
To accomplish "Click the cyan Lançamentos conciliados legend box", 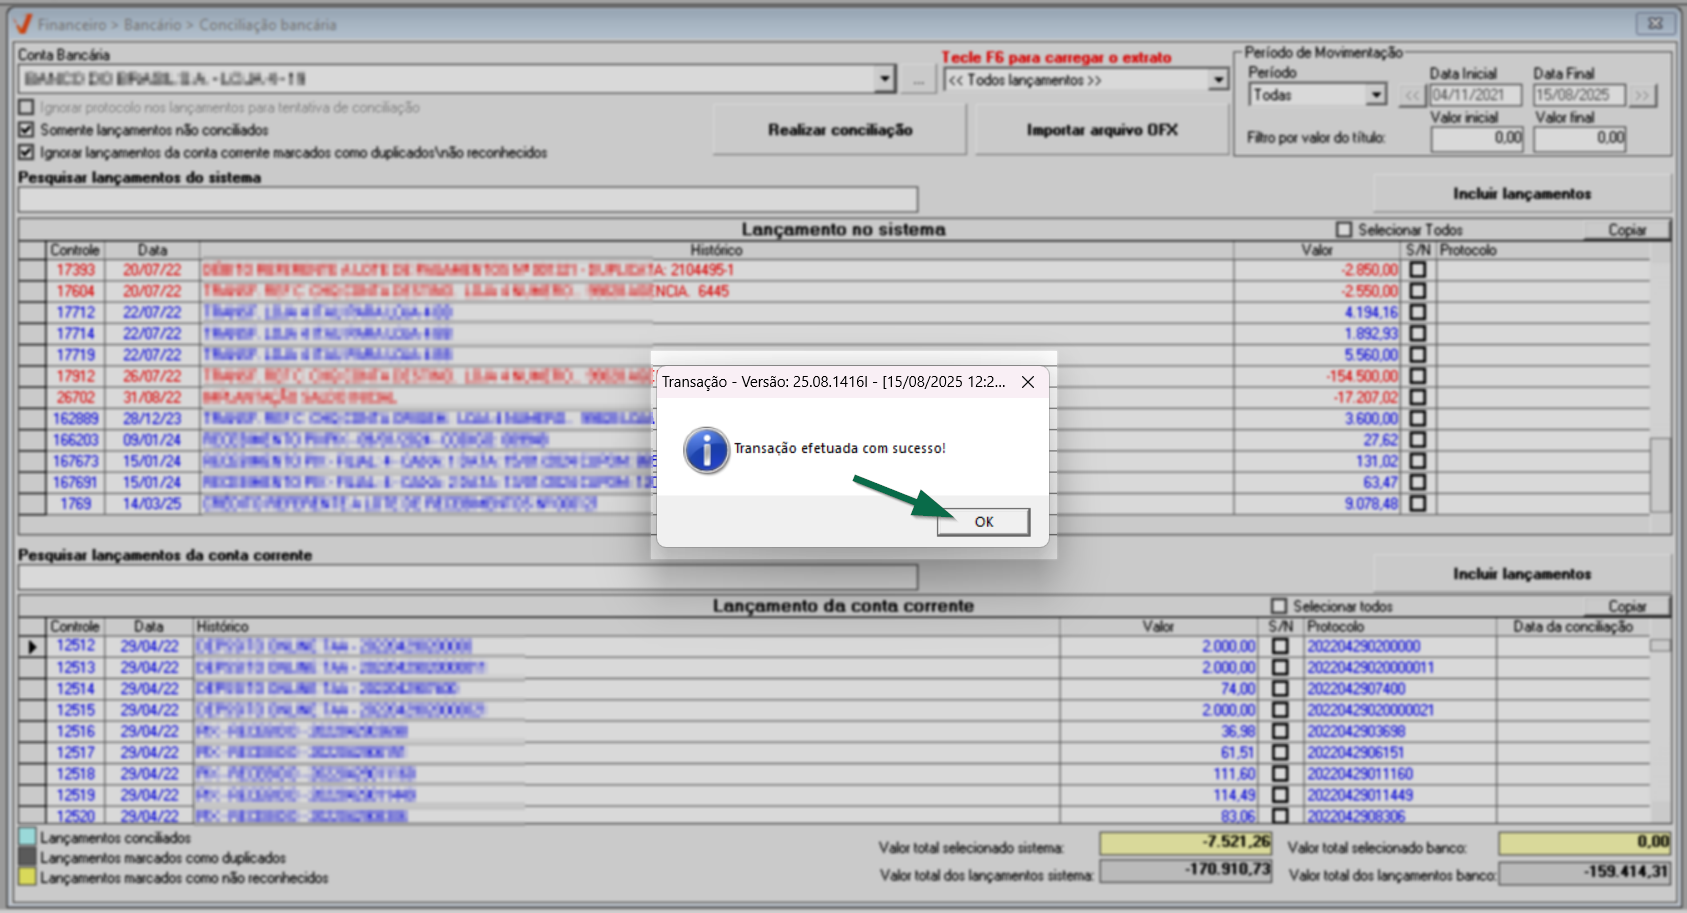I will [27, 837].
